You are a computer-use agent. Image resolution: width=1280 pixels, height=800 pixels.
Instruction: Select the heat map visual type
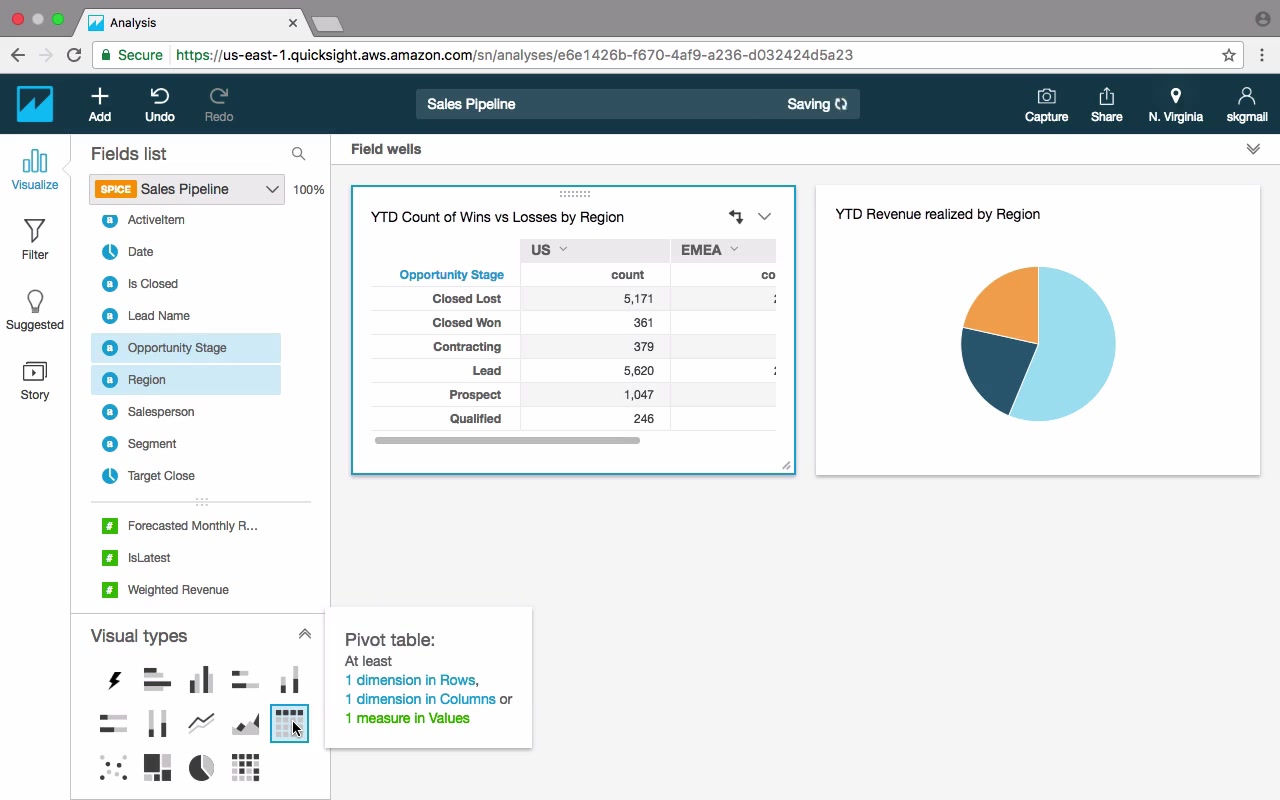coord(245,767)
